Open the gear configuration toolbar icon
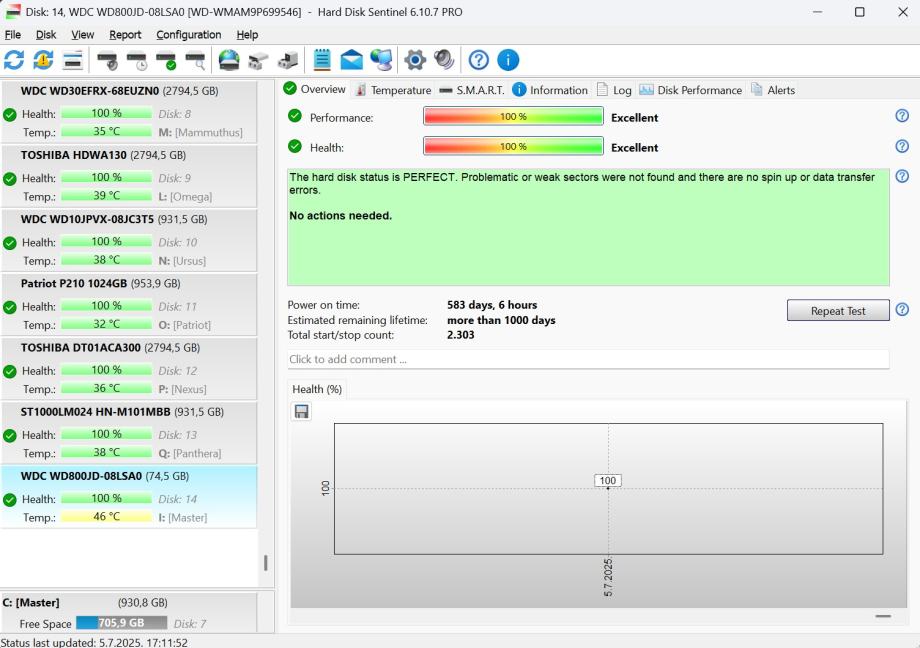Image resolution: width=920 pixels, height=648 pixels. (415, 60)
